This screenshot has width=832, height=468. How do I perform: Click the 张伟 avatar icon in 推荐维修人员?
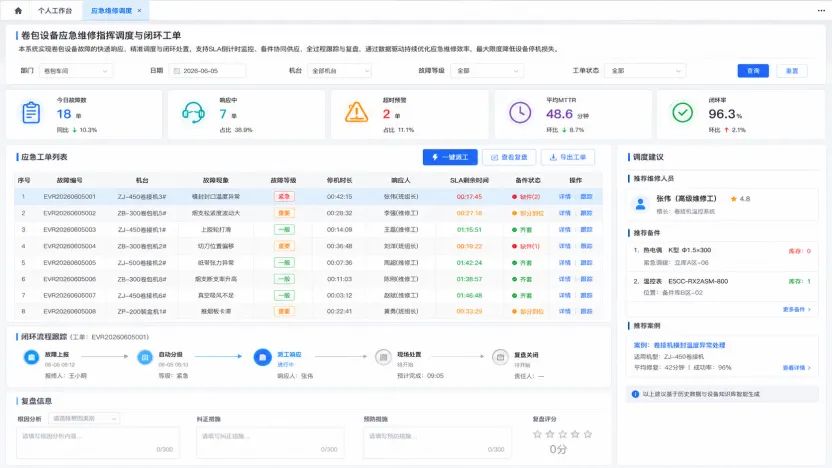click(640, 204)
